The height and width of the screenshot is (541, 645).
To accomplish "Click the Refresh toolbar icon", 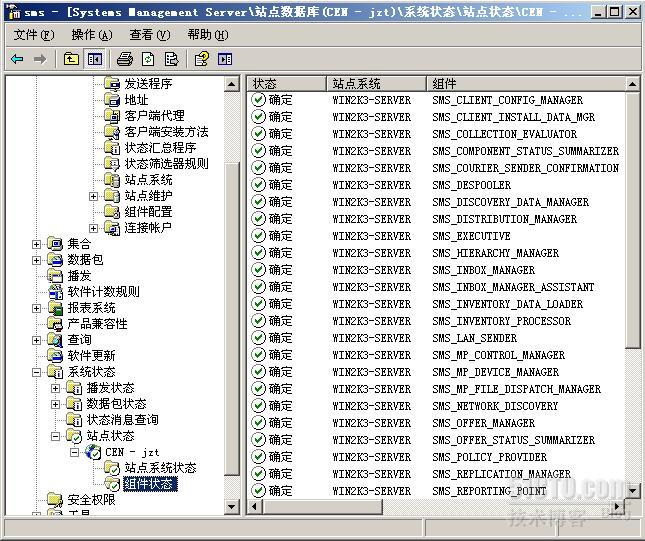I will pyautogui.click(x=148, y=59).
